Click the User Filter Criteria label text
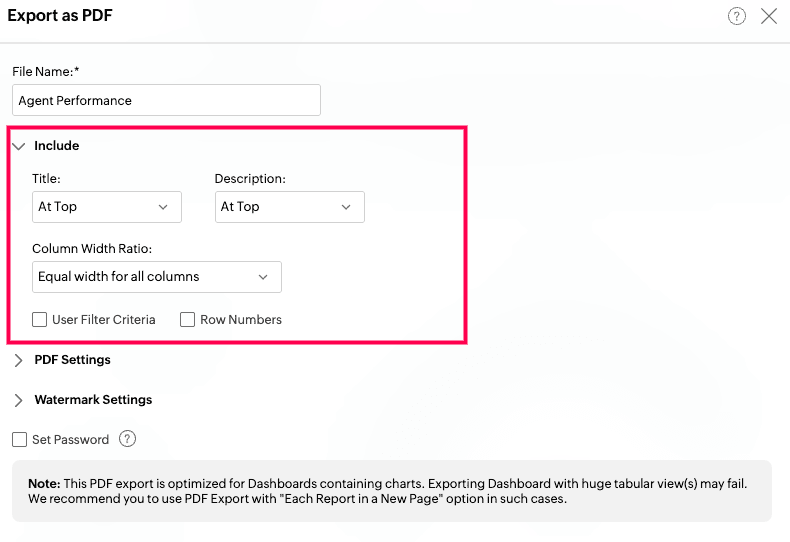Image resolution: width=790 pixels, height=542 pixels. (104, 320)
